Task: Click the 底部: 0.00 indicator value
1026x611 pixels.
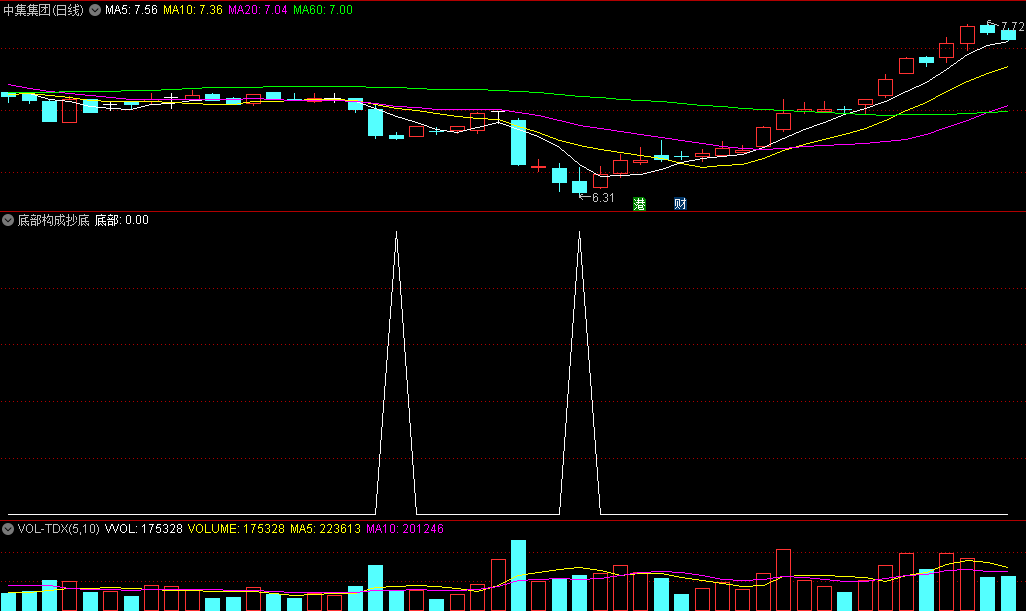Action: (x=122, y=220)
